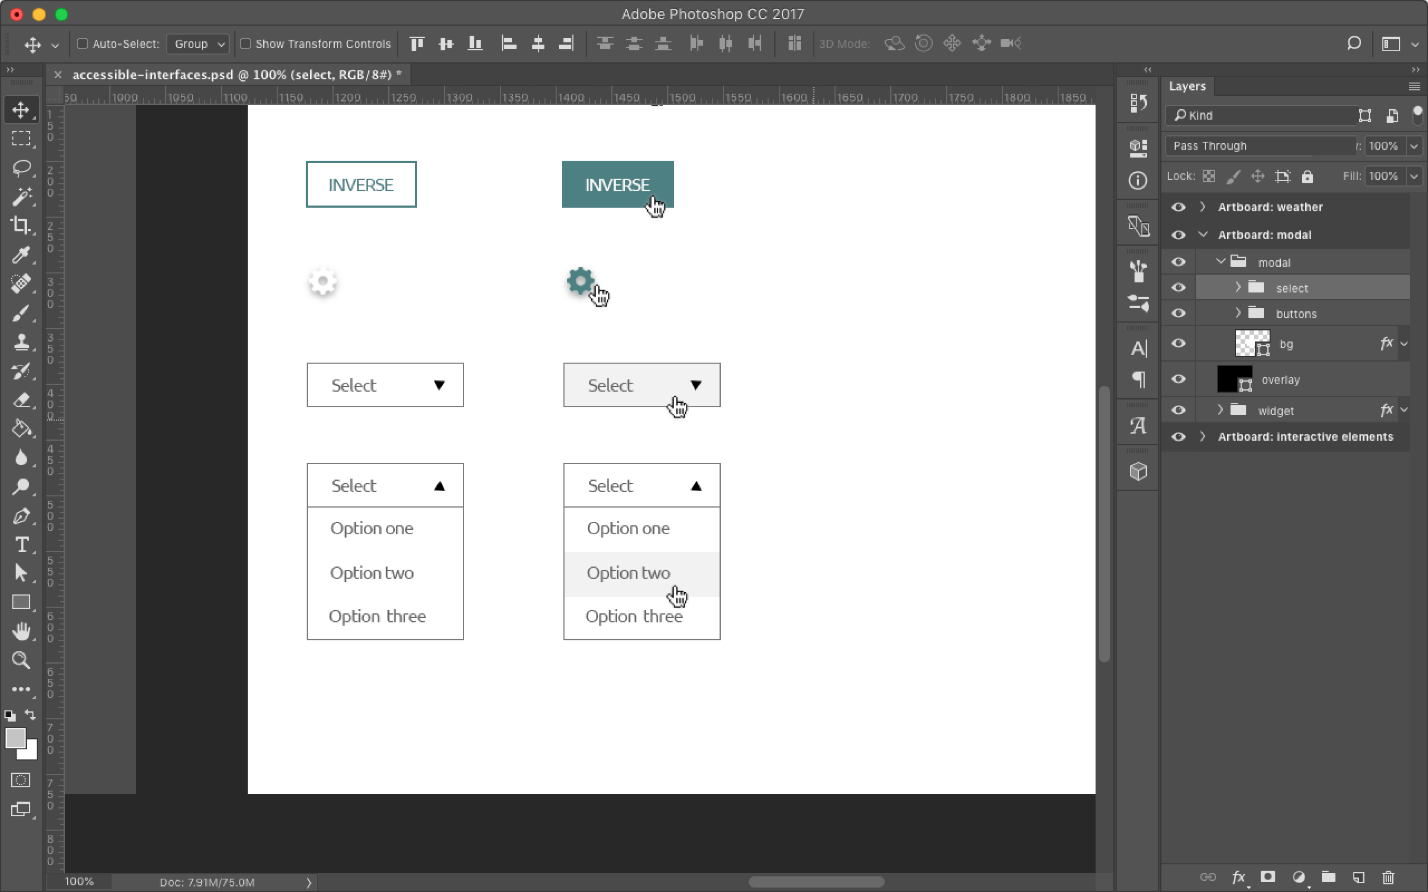This screenshot has width=1428, height=892.
Task: Select the bg layer thumbnail
Action: point(1252,344)
